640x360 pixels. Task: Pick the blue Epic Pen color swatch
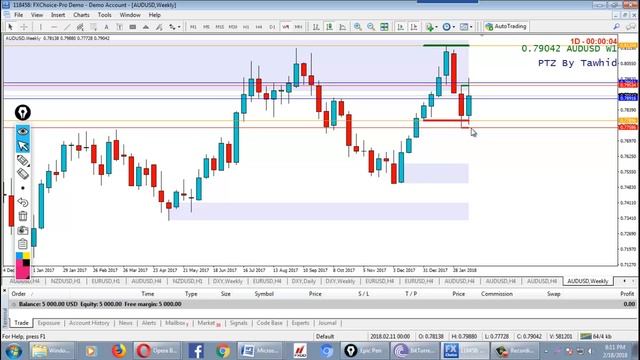tap(19, 256)
